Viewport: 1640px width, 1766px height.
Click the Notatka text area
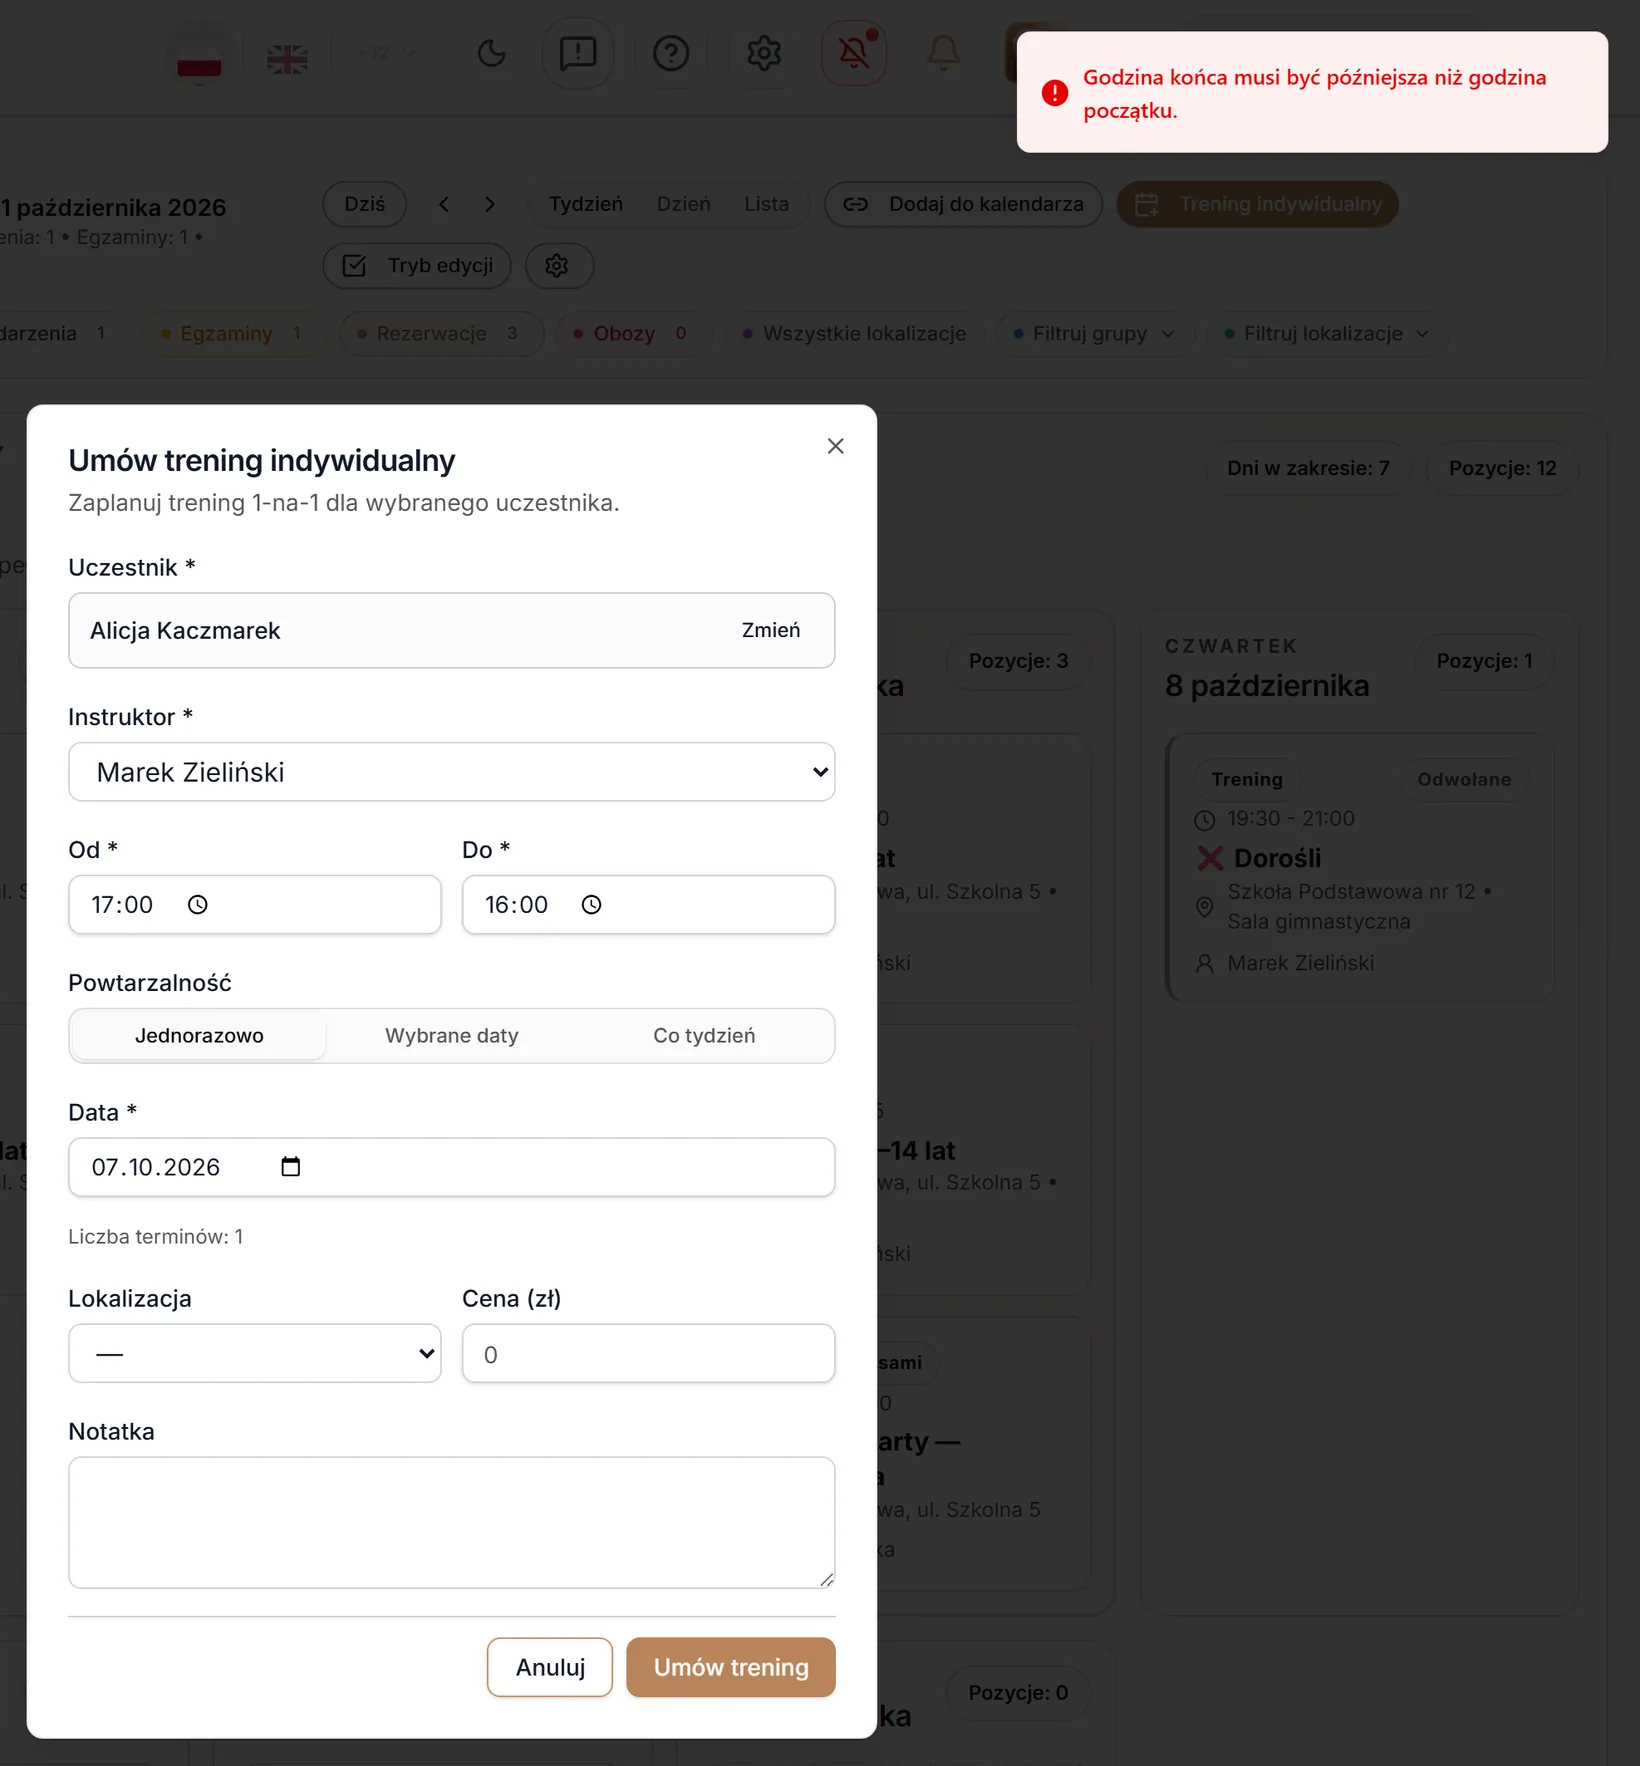coord(452,1523)
